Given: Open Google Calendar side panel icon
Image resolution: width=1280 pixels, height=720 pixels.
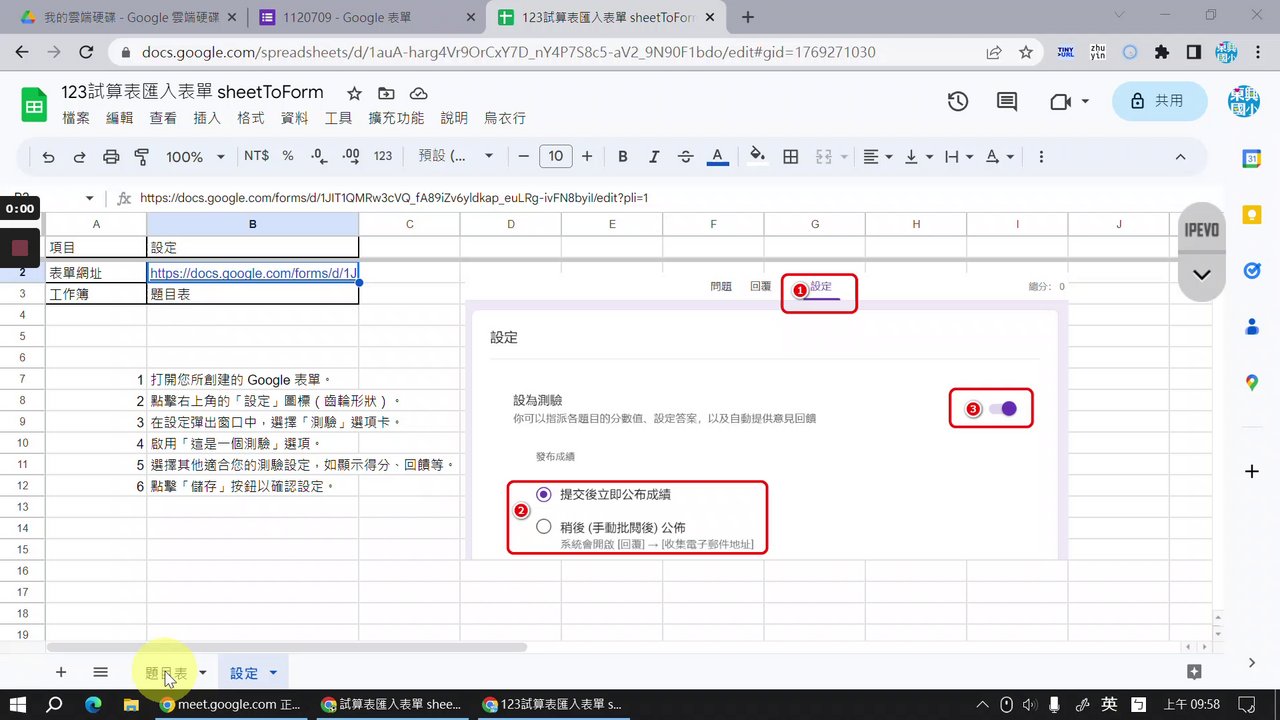Looking at the screenshot, I should [x=1251, y=158].
